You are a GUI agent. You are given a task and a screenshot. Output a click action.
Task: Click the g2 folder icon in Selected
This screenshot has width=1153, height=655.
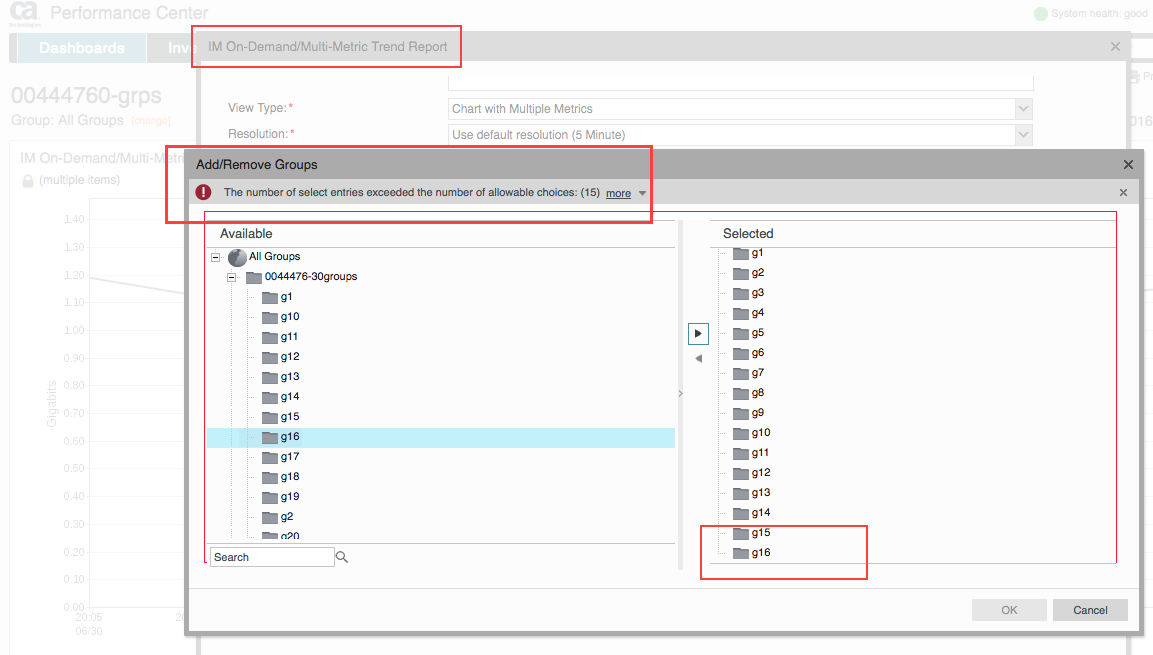click(x=740, y=273)
